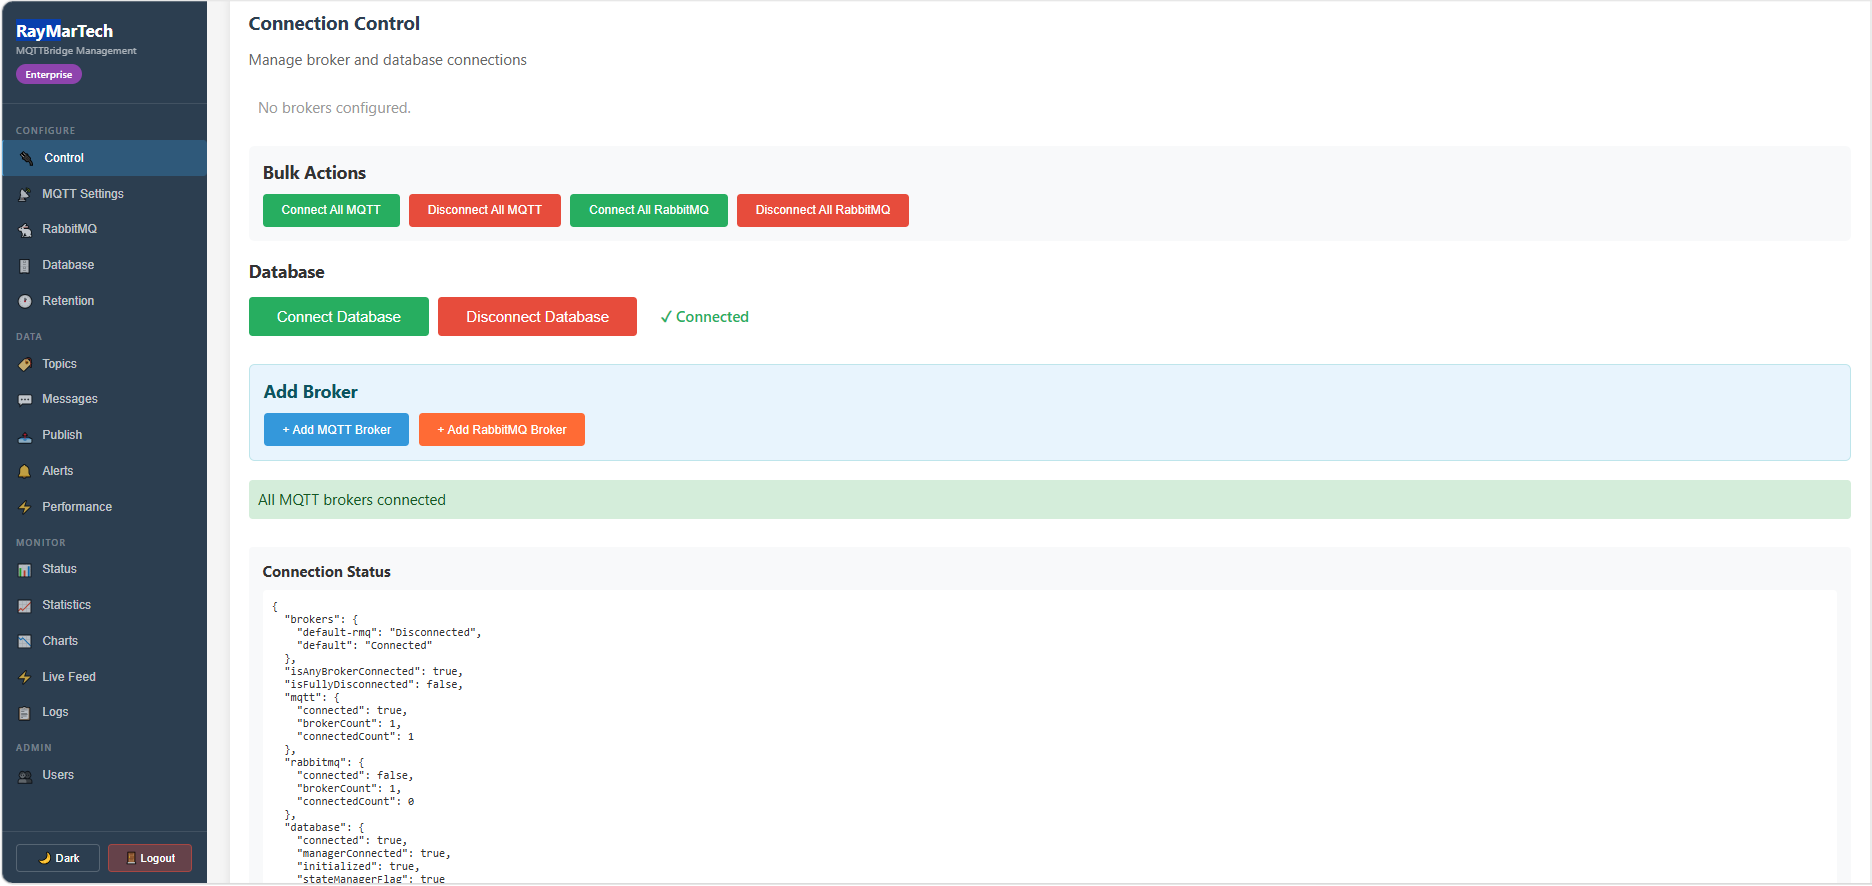Click the Messages speech bubble icon

click(25, 399)
